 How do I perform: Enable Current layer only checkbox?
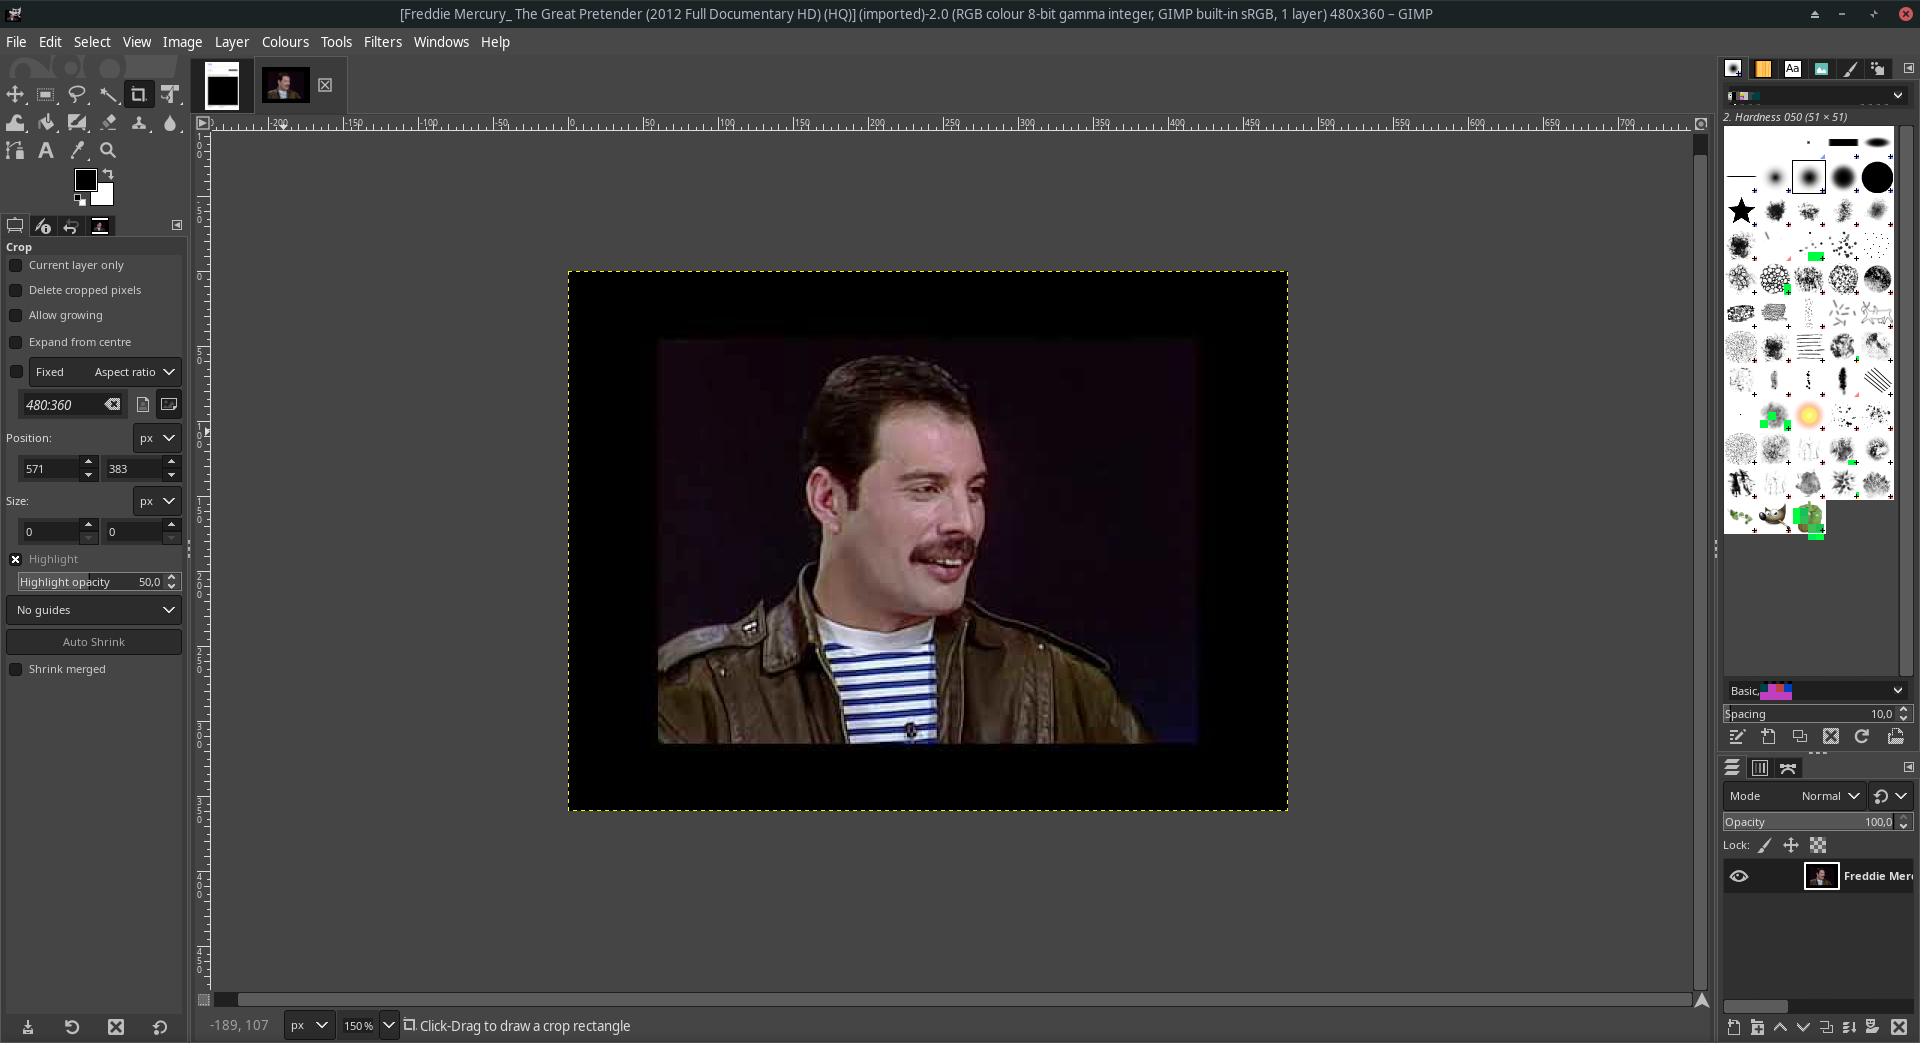click(16, 266)
